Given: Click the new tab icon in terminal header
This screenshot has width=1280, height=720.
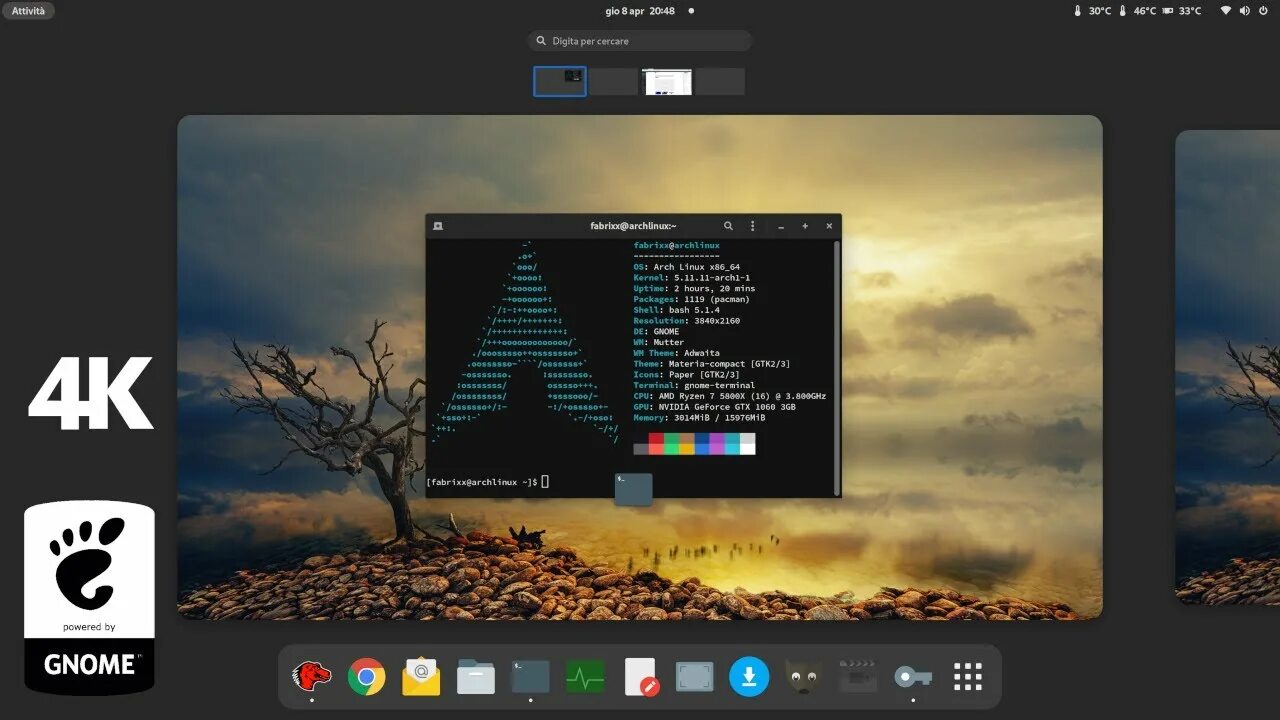Looking at the screenshot, I should (x=437, y=226).
